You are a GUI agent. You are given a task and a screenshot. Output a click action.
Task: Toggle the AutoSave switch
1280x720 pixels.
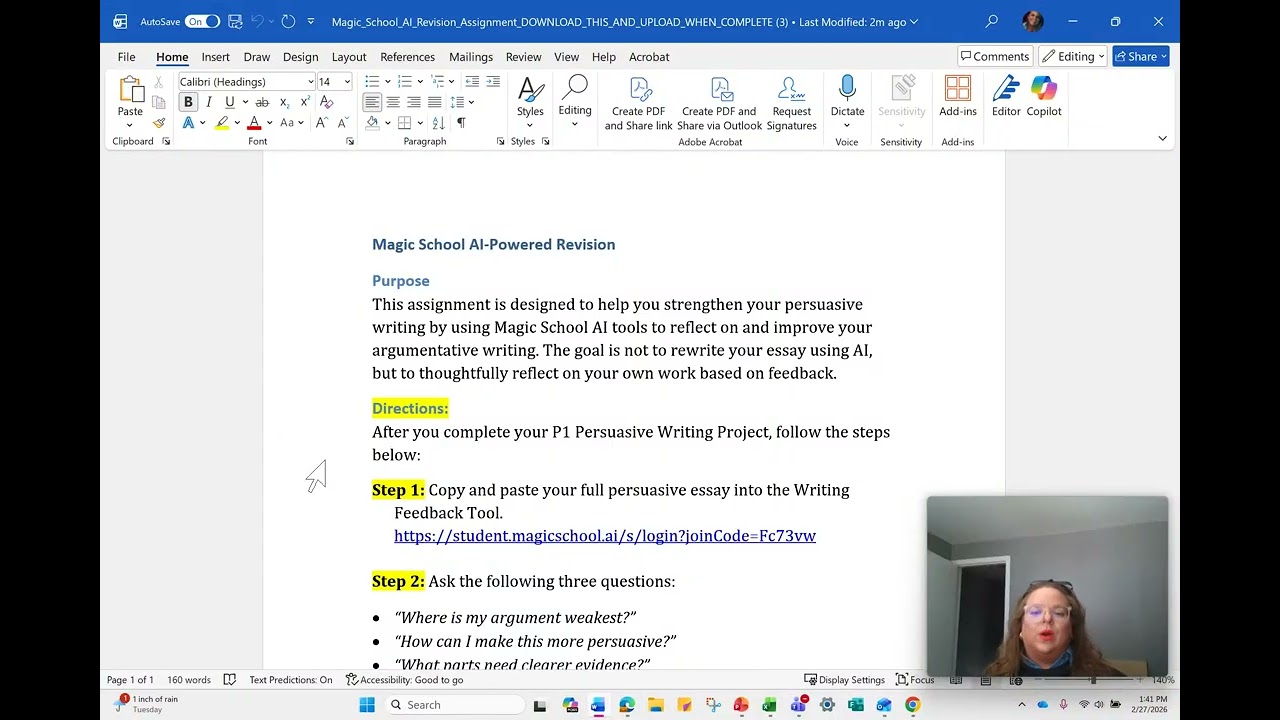202,21
